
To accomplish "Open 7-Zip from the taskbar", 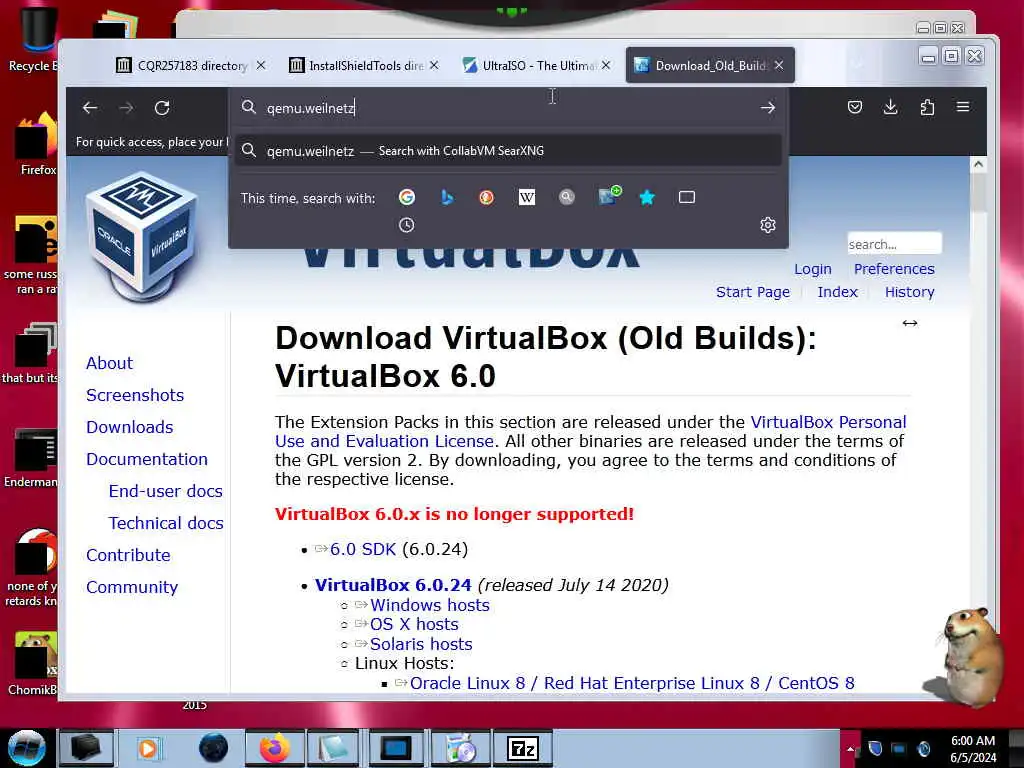I will point(523,748).
